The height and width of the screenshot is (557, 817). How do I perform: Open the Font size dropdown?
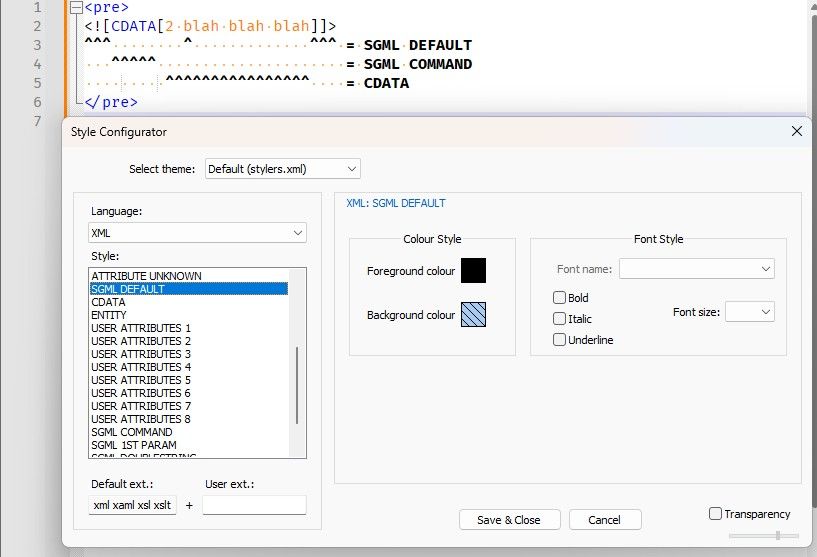click(x=750, y=312)
